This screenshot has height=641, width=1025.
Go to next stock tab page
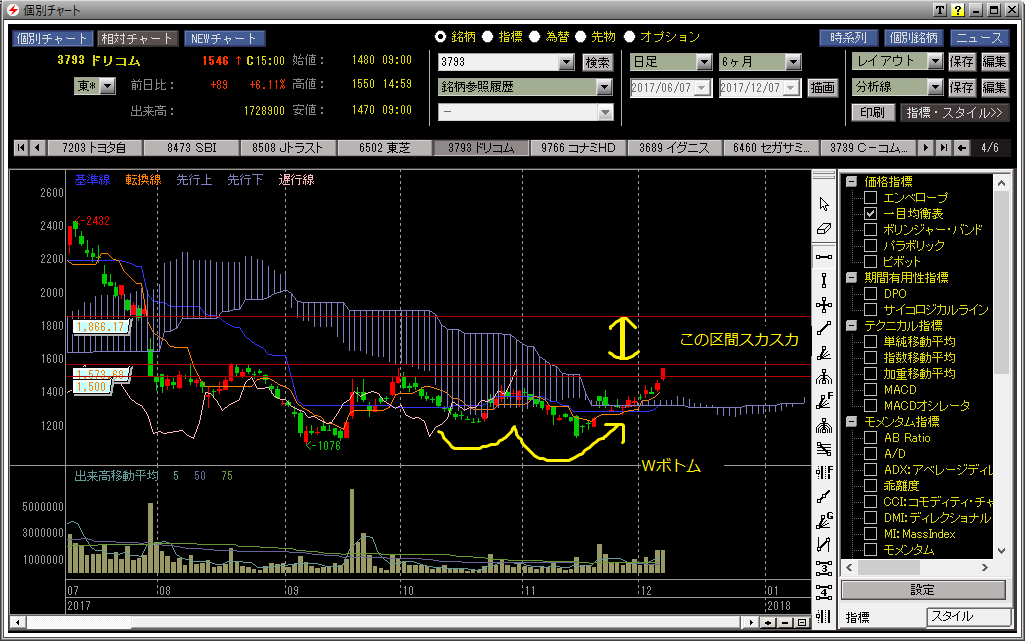(x=926, y=148)
